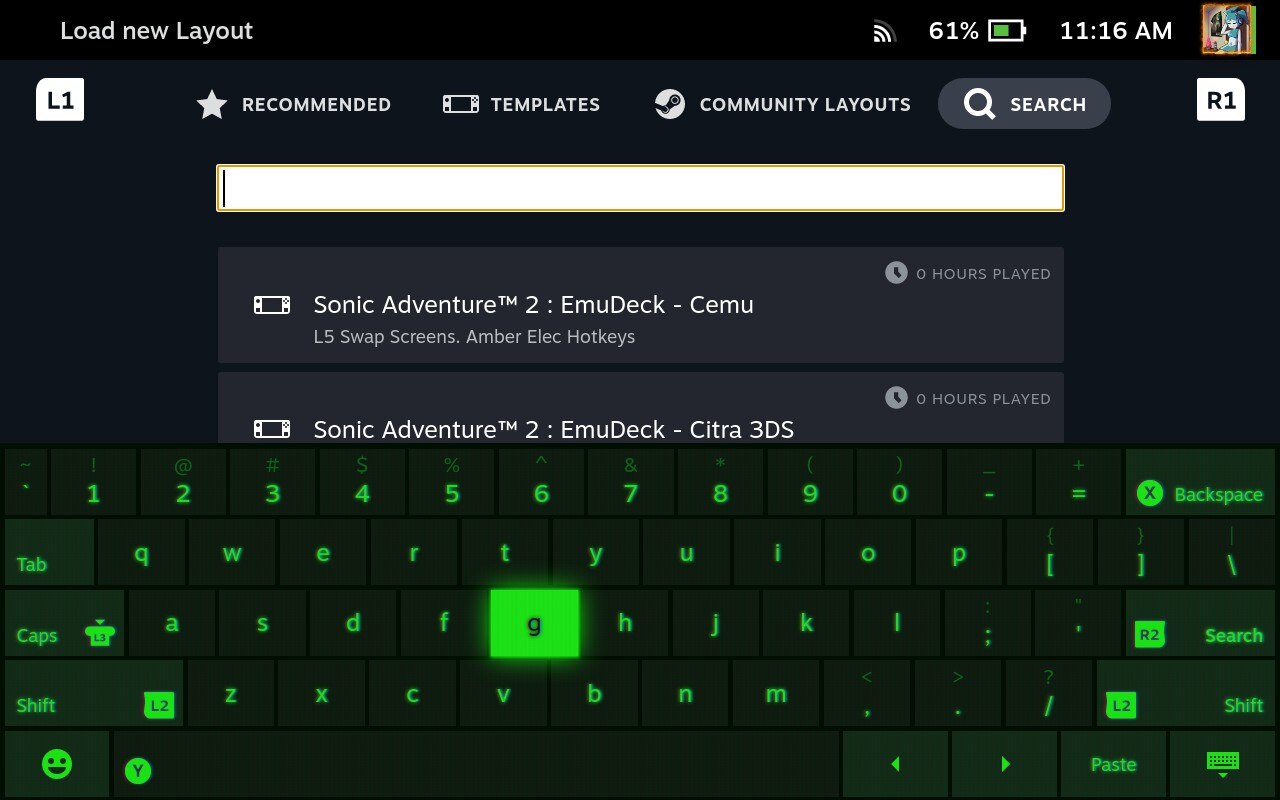Image resolution: width=1280 pixels, height=800 pixels.
Task: Tap the number 3 key
Action: [272, 482]
